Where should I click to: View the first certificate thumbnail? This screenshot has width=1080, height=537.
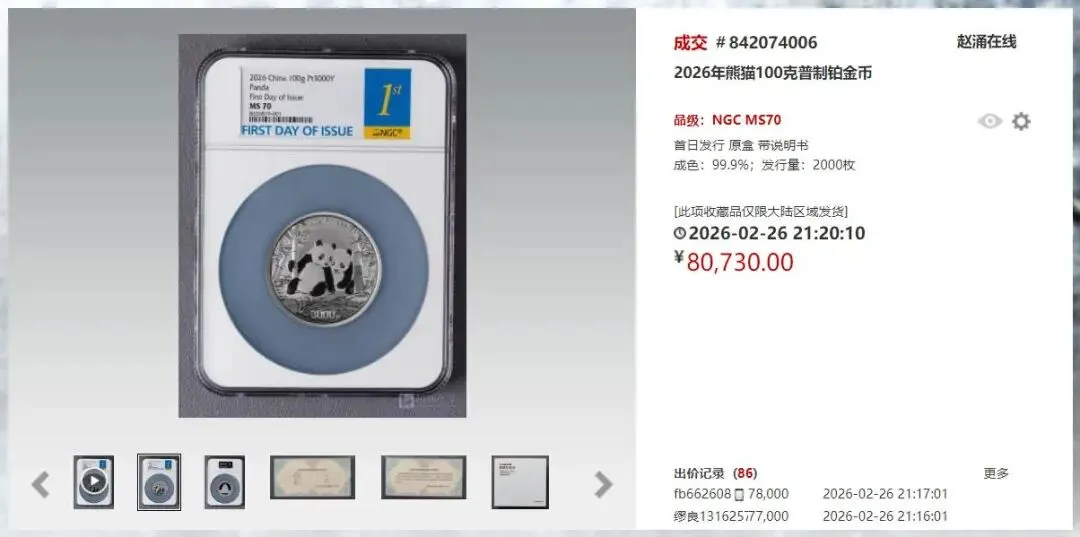(x=313, y=477)
